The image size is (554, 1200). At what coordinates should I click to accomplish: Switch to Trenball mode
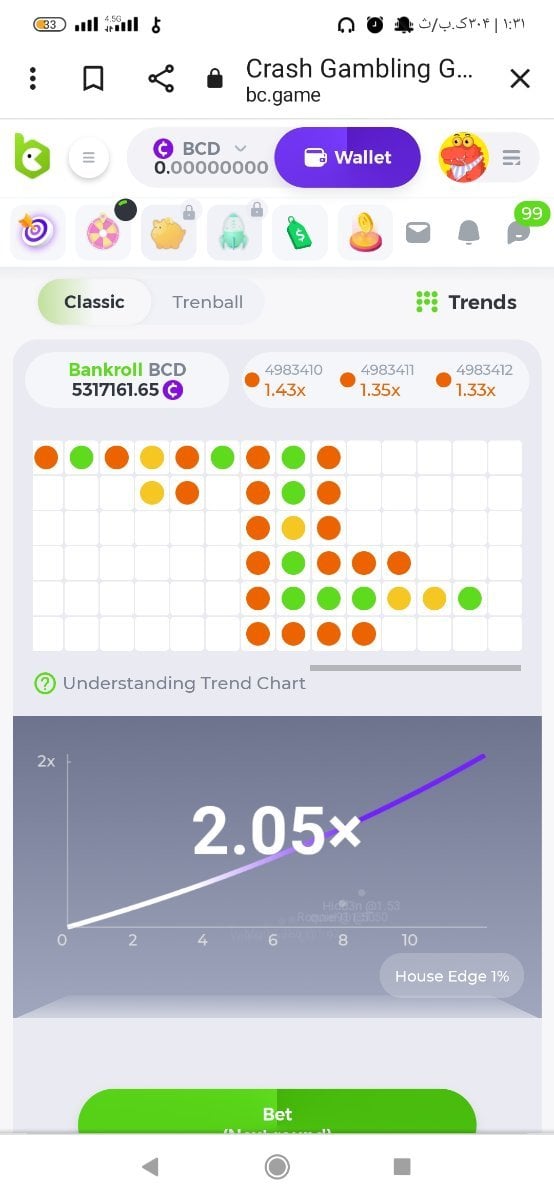click(x=207, y=302)
